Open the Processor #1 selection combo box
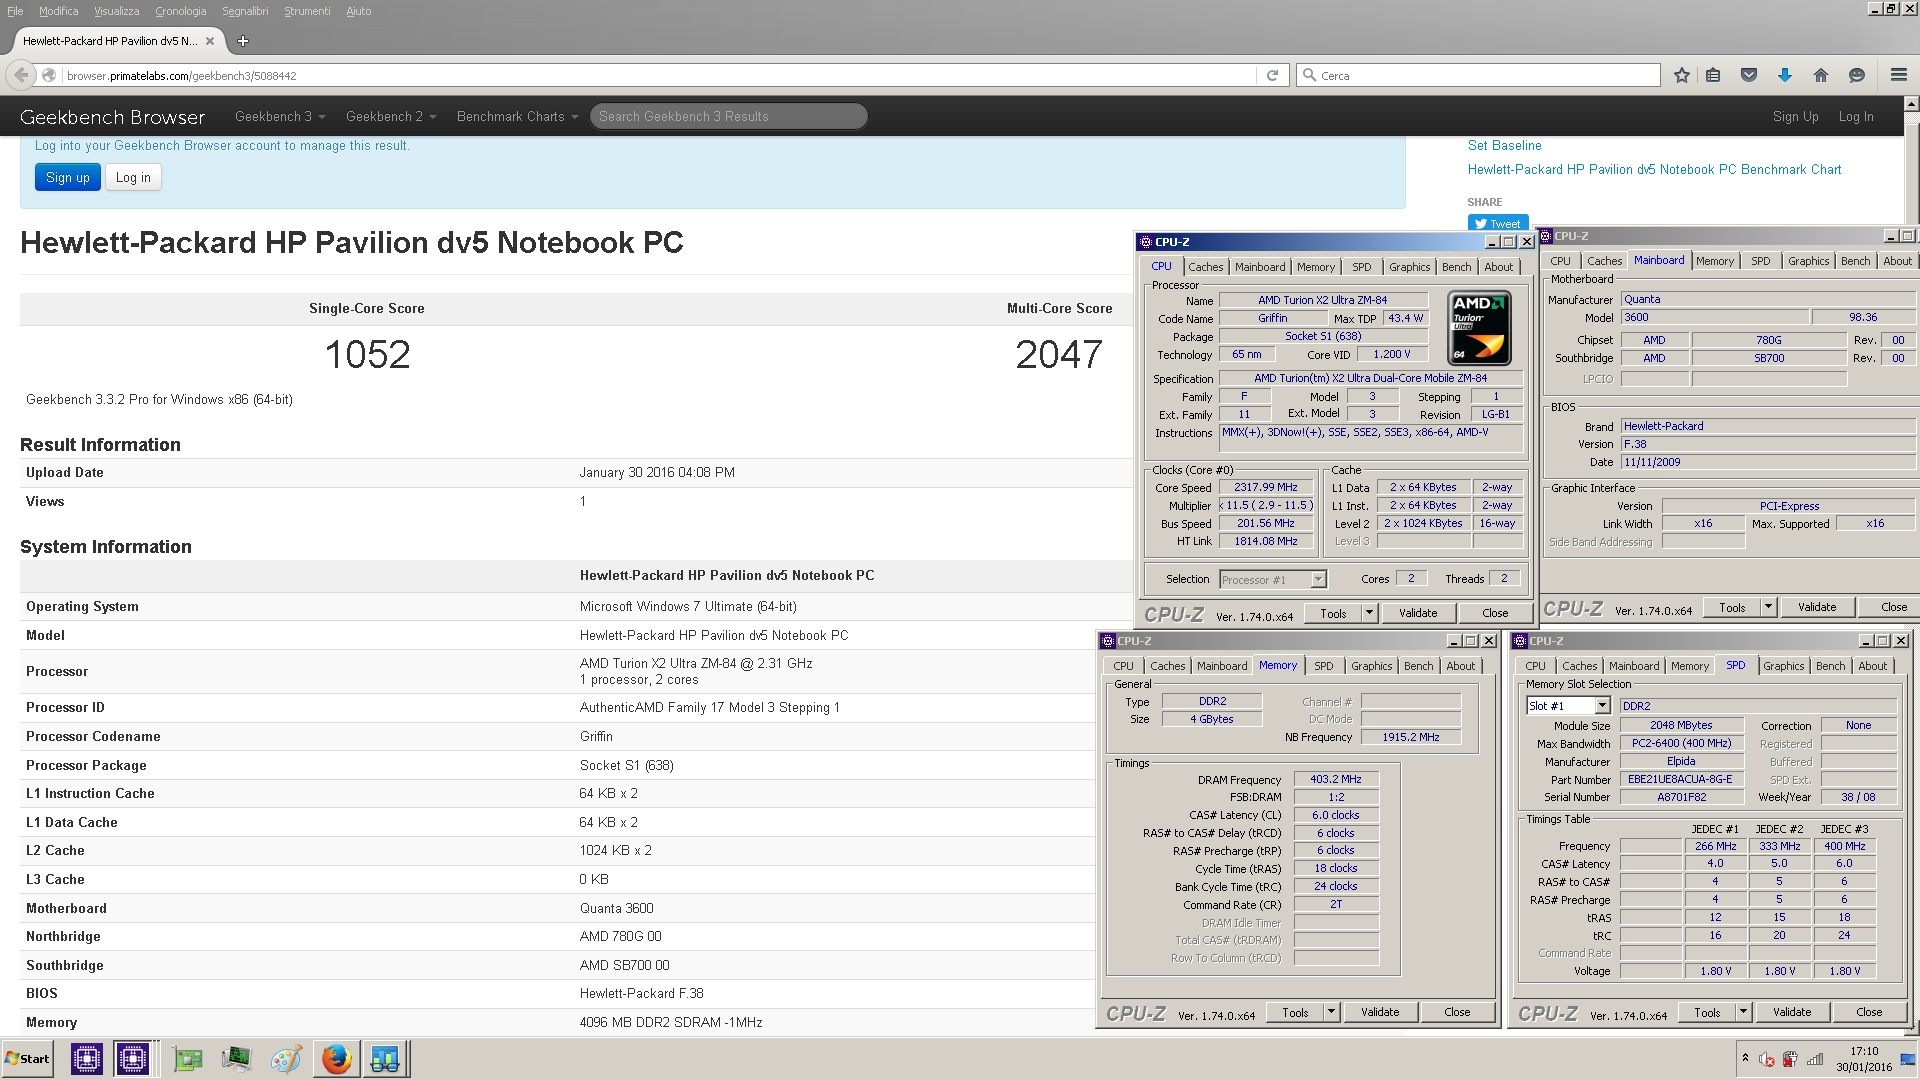1920x1080 pixels. (1273, 580)
